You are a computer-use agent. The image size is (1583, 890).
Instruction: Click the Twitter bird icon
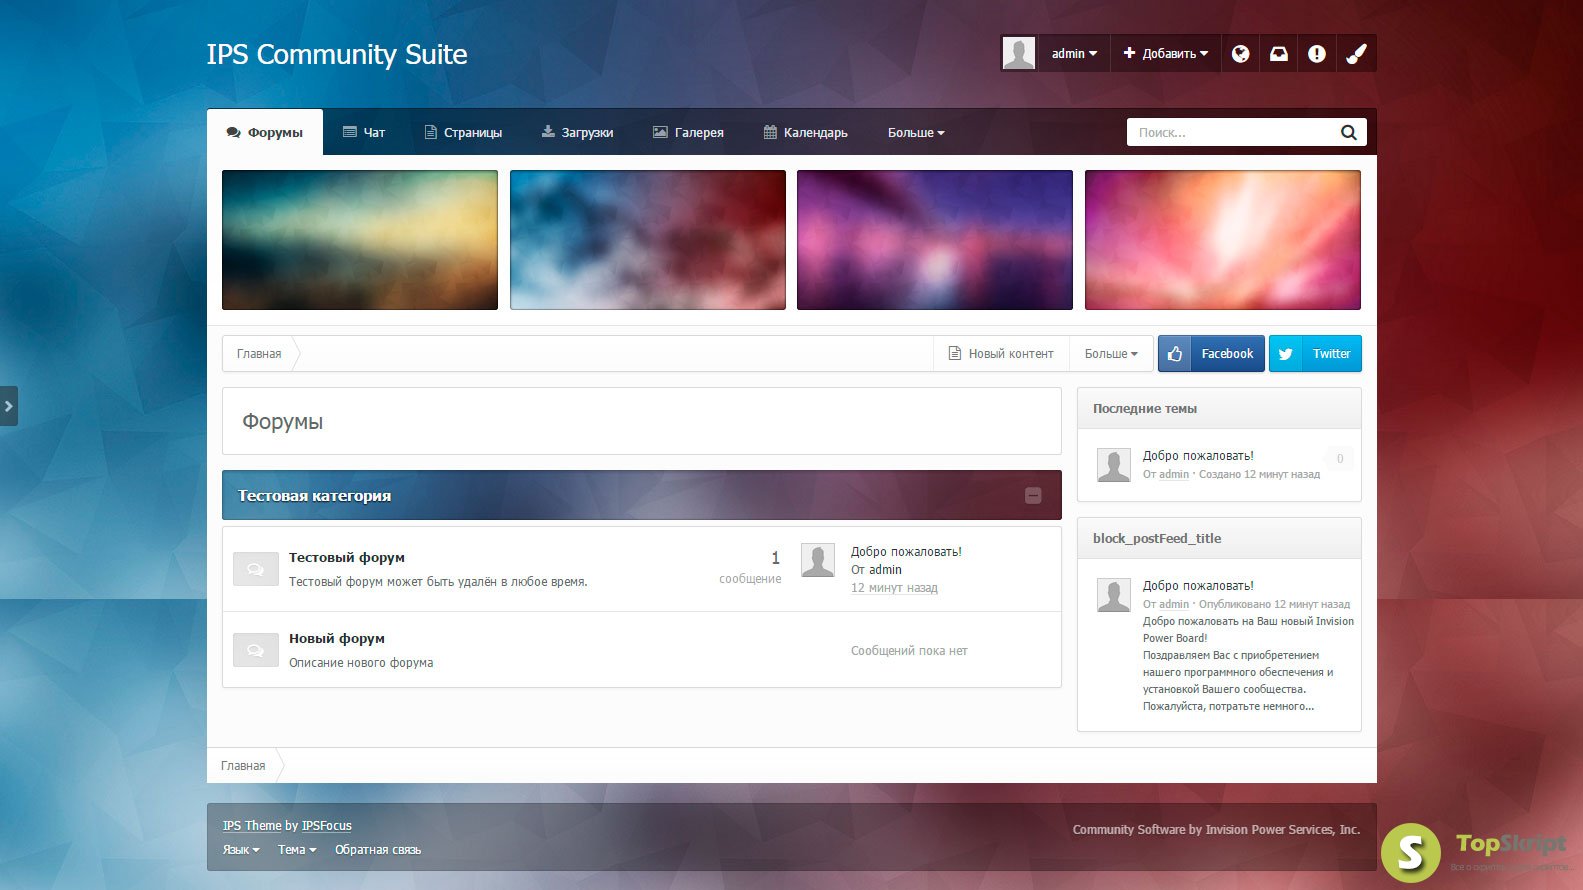pos(1285,354)
